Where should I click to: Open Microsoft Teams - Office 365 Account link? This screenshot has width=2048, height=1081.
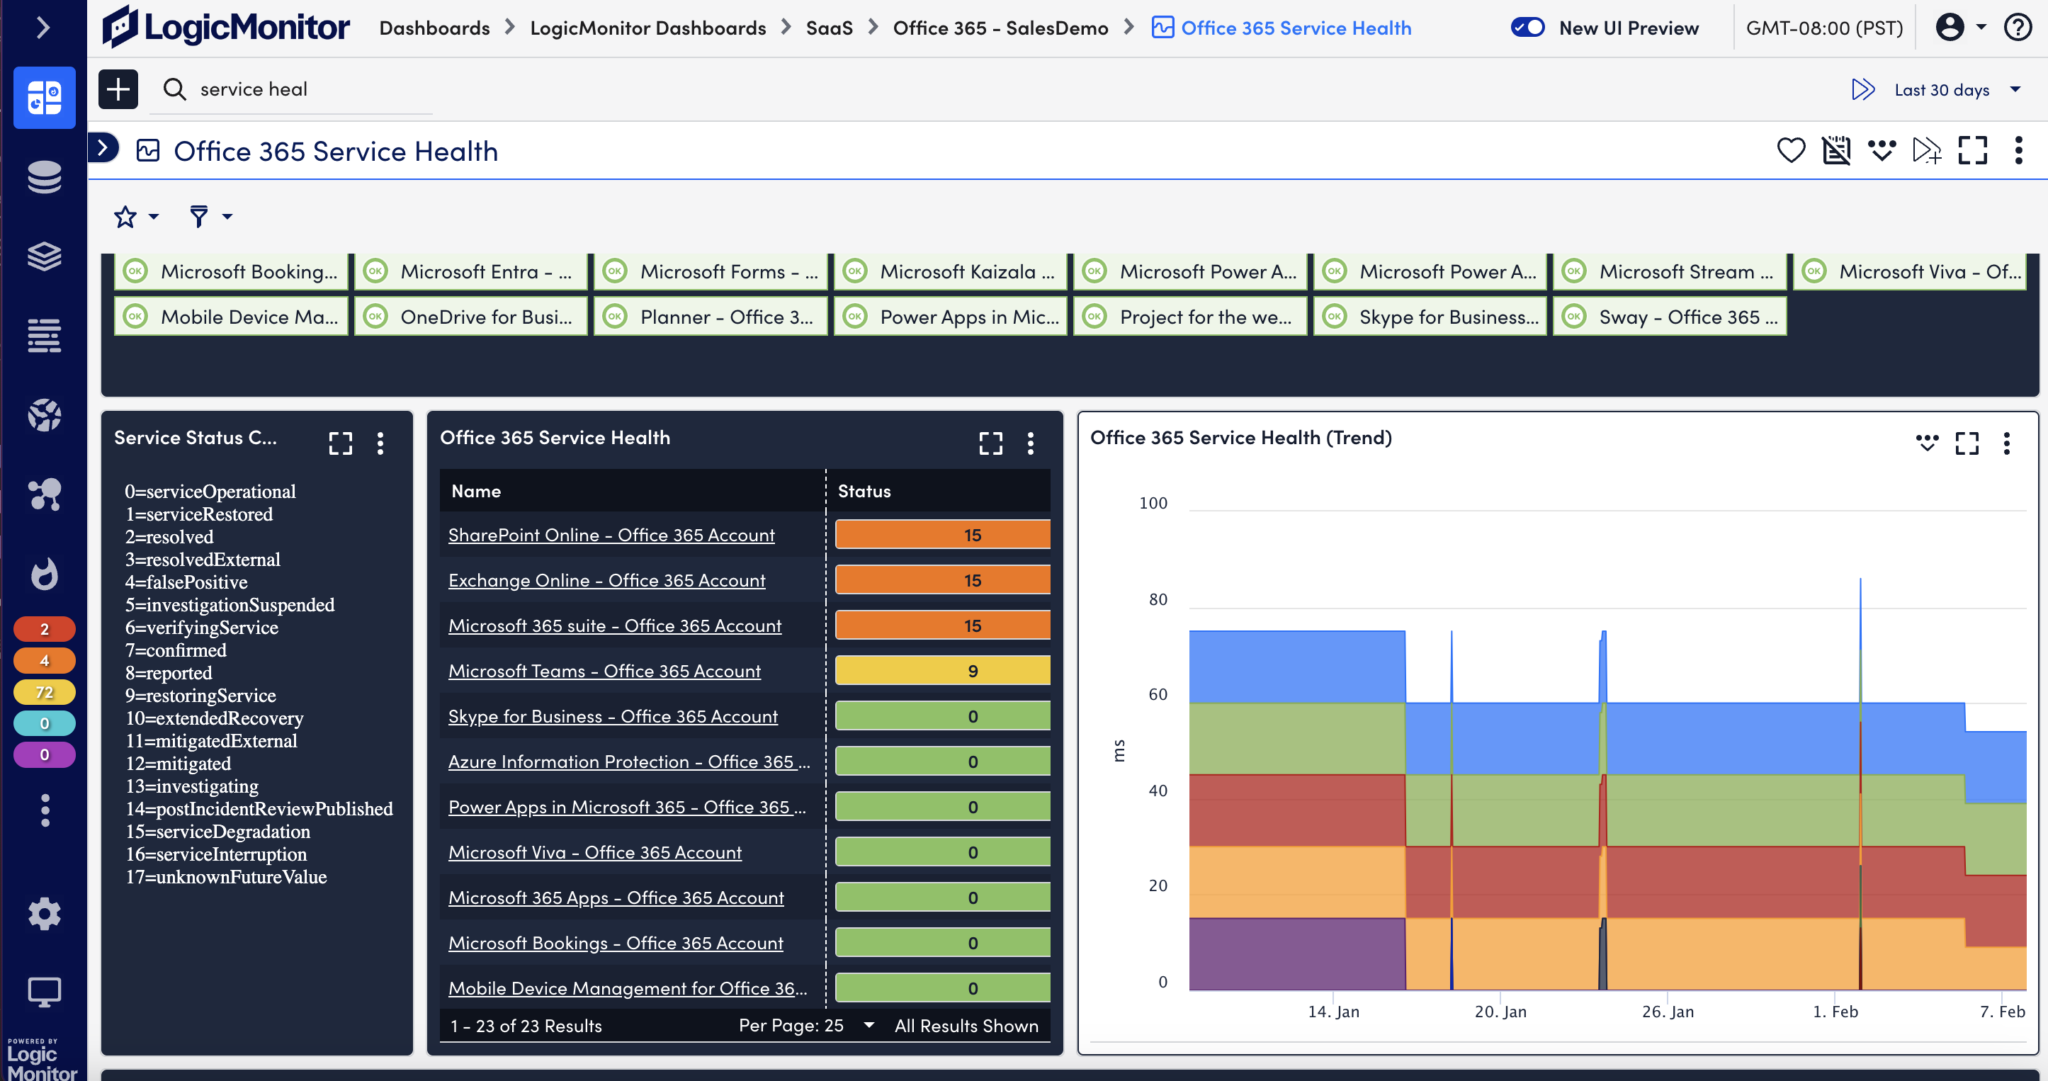pos(604,671)
